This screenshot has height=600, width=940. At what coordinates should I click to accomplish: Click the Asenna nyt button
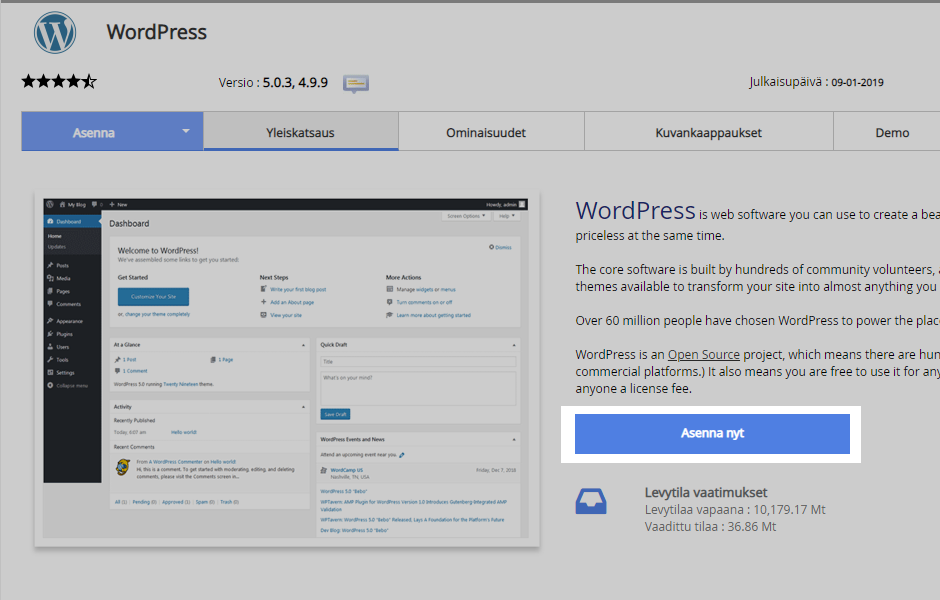[x=712, y=433]
